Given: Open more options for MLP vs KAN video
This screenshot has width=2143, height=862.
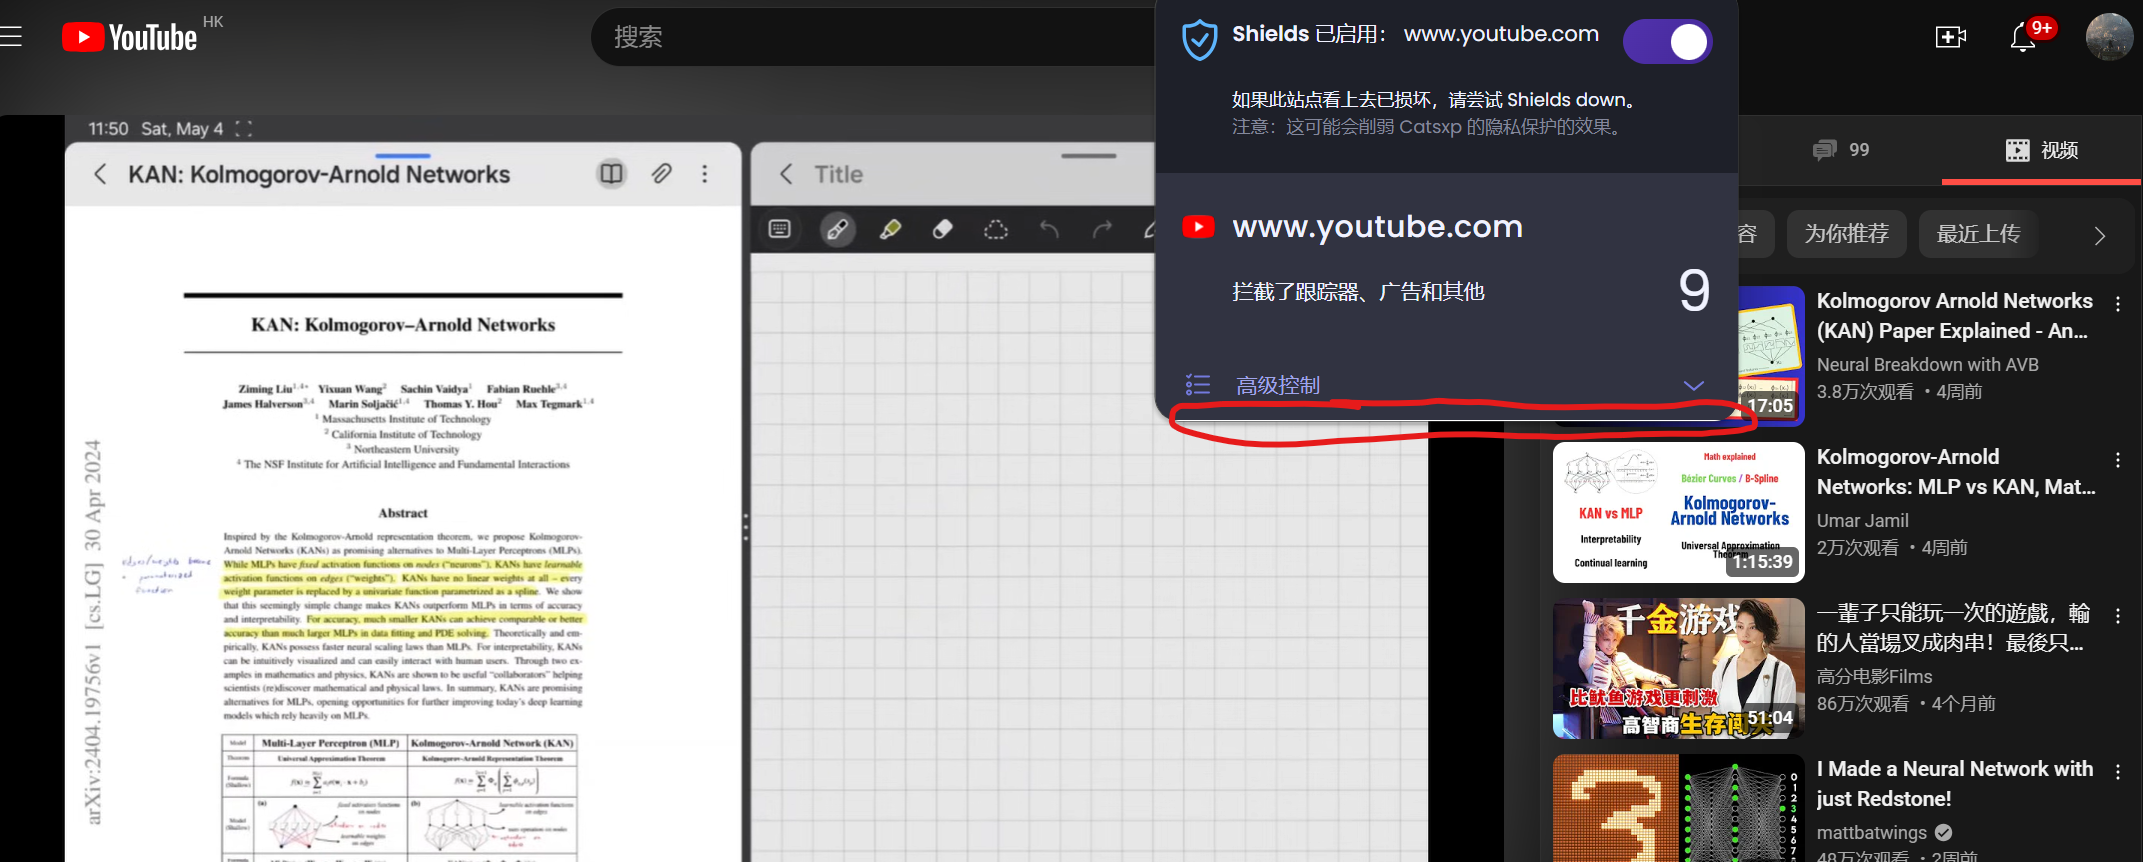Looking at the screenshot, I should coord(2118,459).
